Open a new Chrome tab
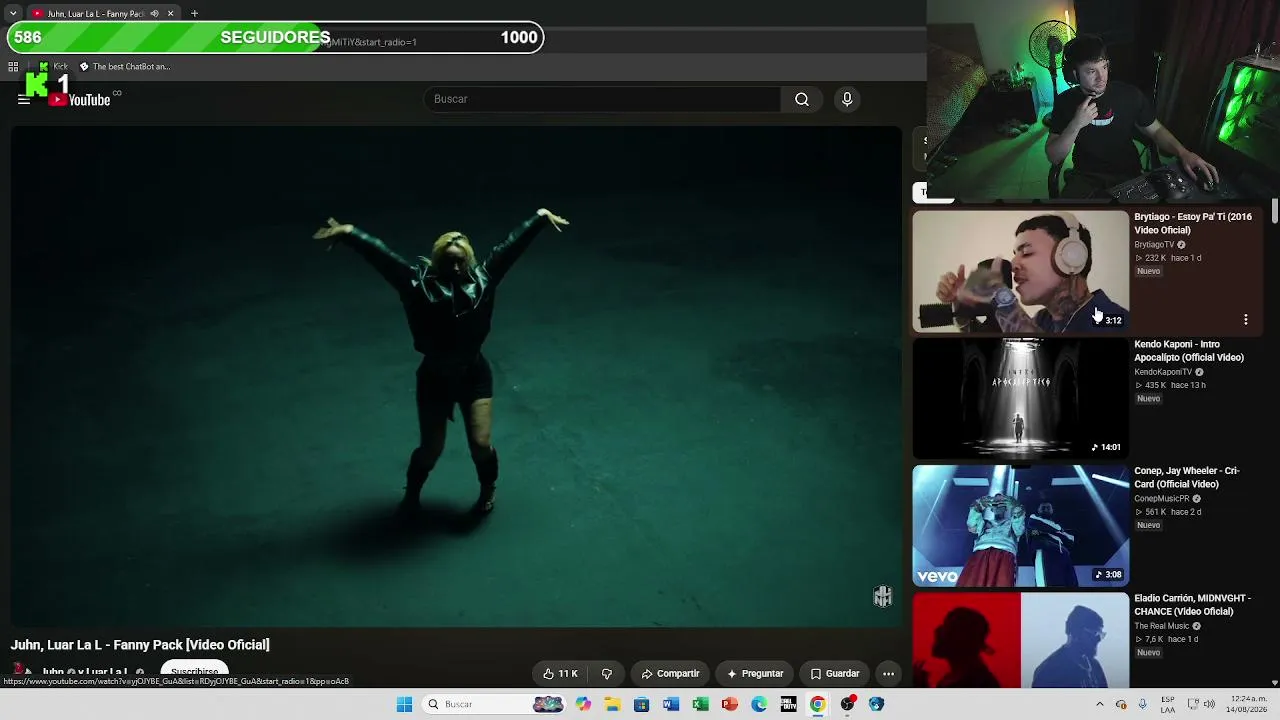Viewport: 1280px width, 720px height. (x=194, y=14)
